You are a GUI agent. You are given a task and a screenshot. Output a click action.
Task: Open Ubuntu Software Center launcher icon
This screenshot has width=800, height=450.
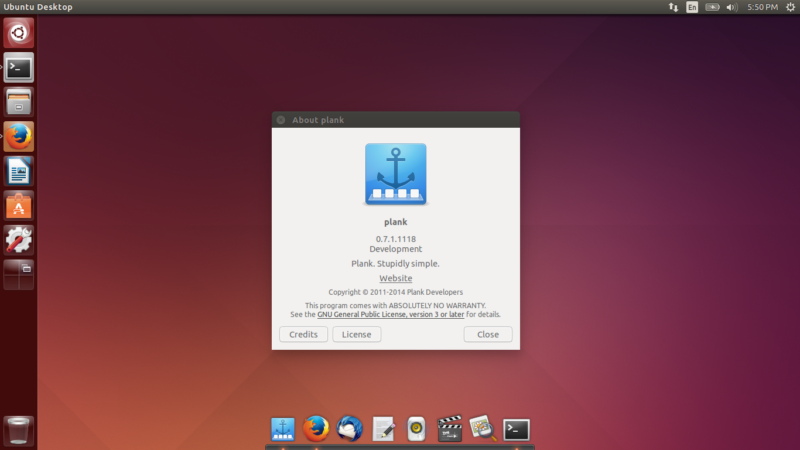click(18, 206)
